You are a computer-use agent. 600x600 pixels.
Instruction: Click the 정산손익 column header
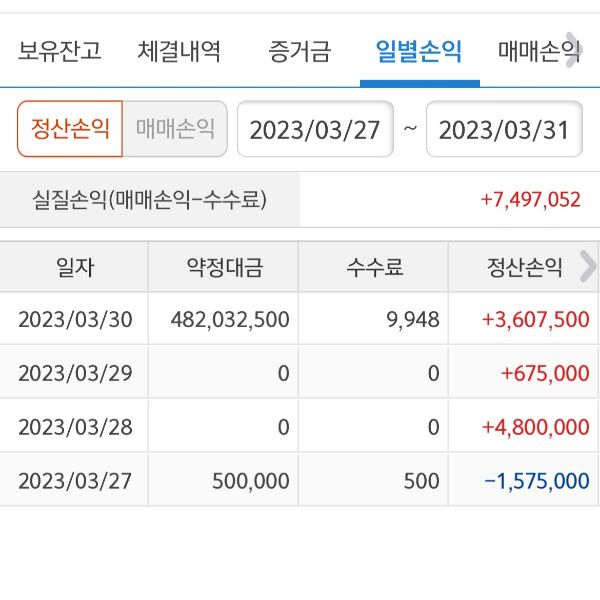524,267
